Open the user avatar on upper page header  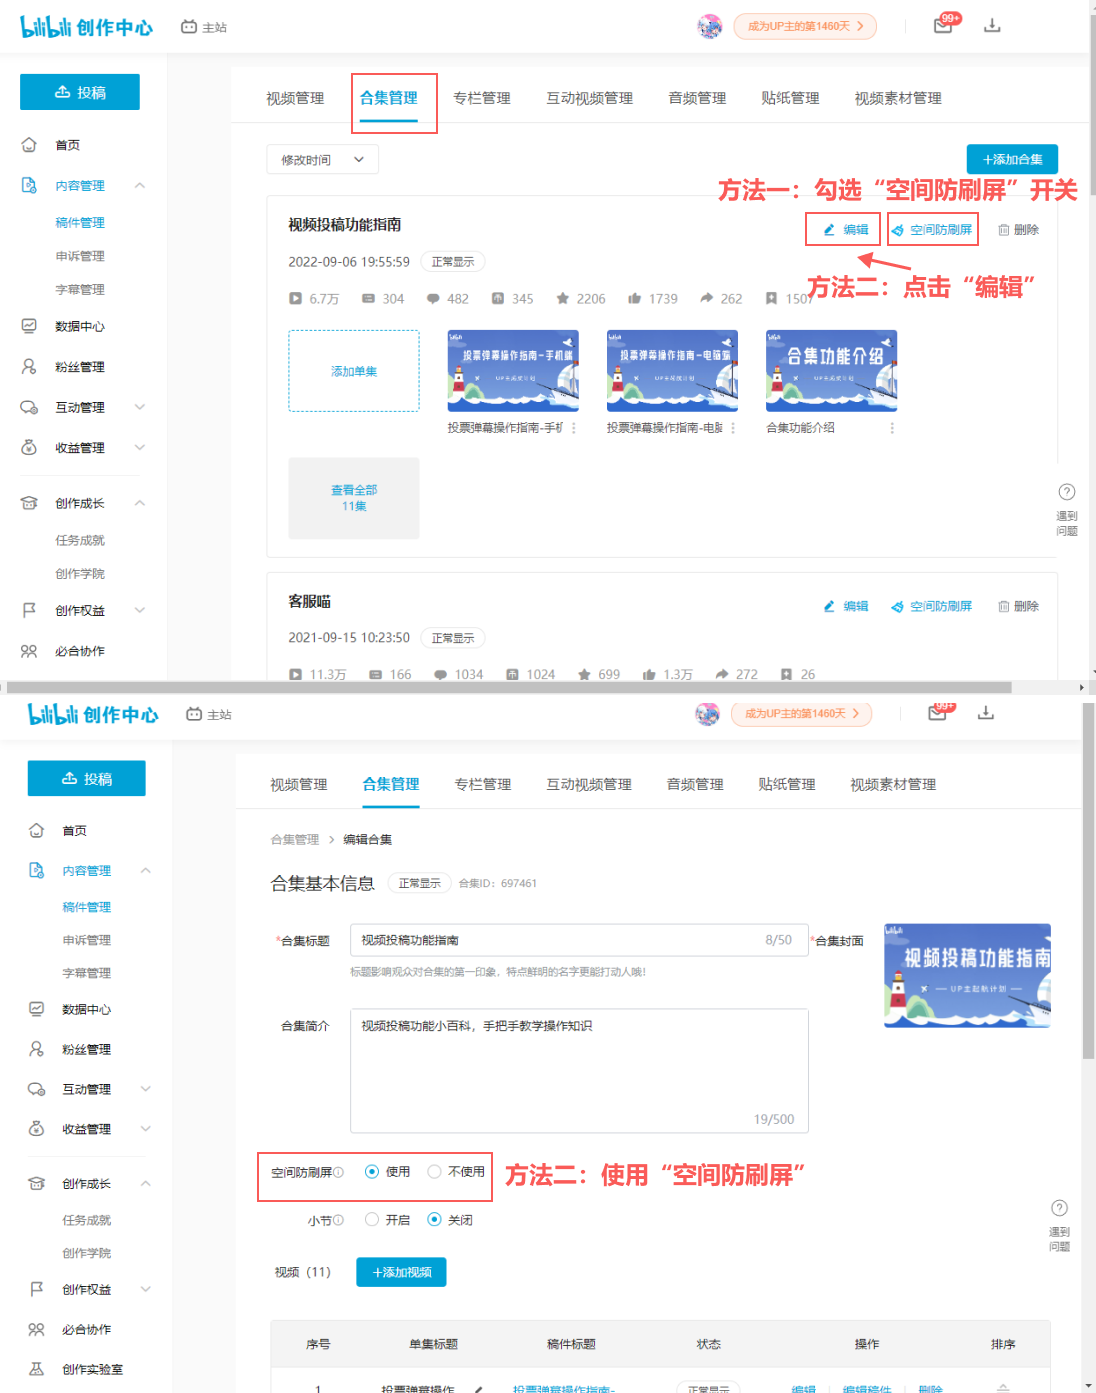coord(710,26)
